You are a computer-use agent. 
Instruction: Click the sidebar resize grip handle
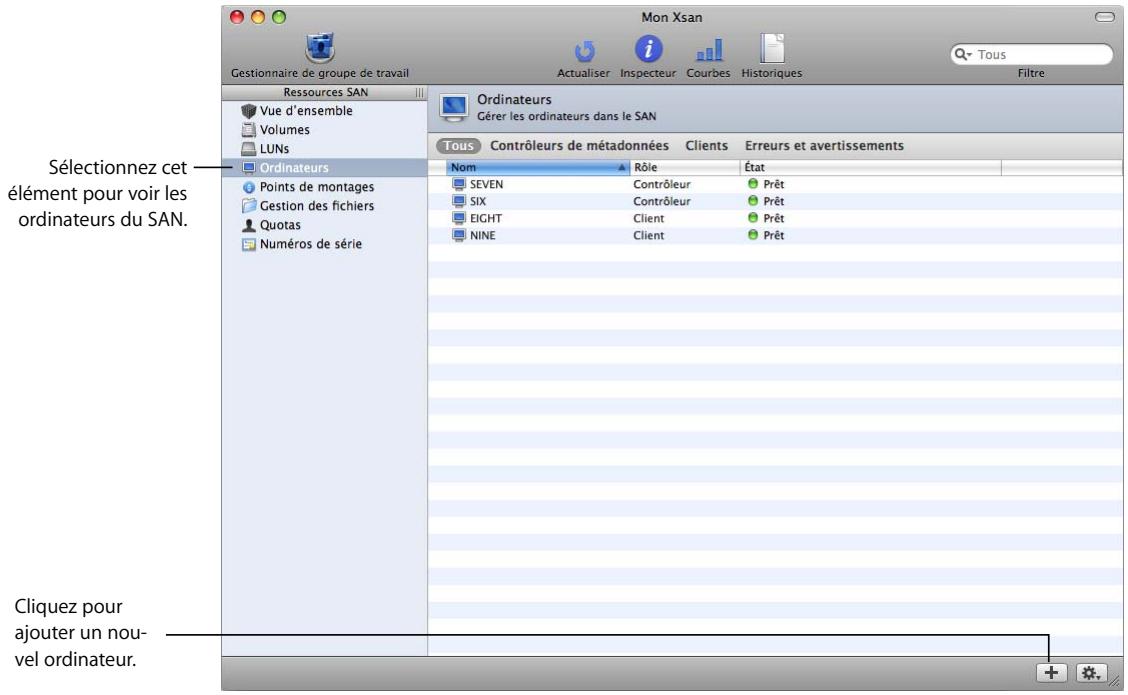tap(419, 93)
